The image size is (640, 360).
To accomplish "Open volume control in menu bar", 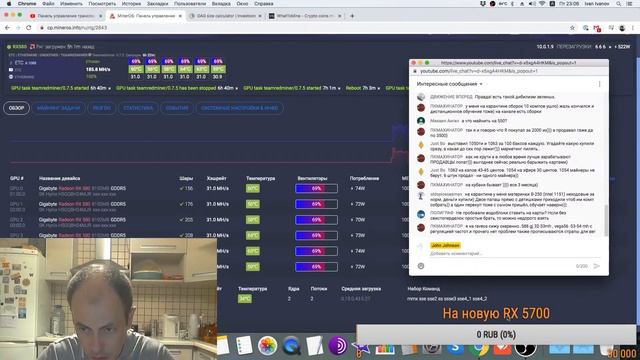I will coord(532,4).
